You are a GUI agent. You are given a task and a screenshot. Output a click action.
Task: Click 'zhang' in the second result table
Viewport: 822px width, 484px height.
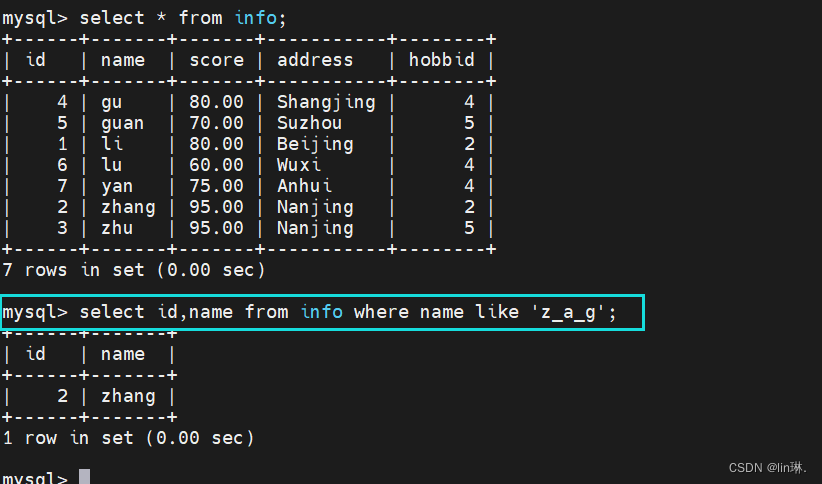pos(128,396)
